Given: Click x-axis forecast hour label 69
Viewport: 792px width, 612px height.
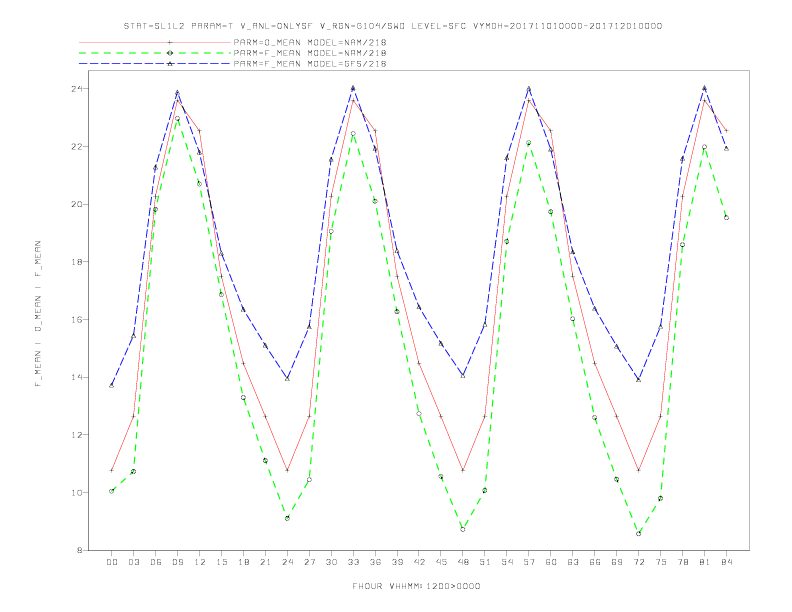Looking at the screenshot, I should pyautogui.click(x=617, y=562).
